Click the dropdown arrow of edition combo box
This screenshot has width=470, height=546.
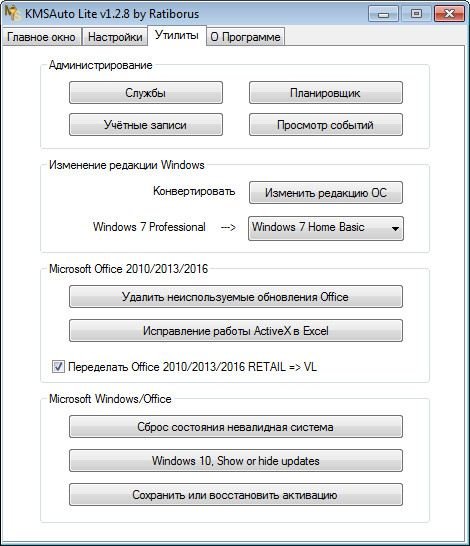pyautogui.click(x=395, y=229)
